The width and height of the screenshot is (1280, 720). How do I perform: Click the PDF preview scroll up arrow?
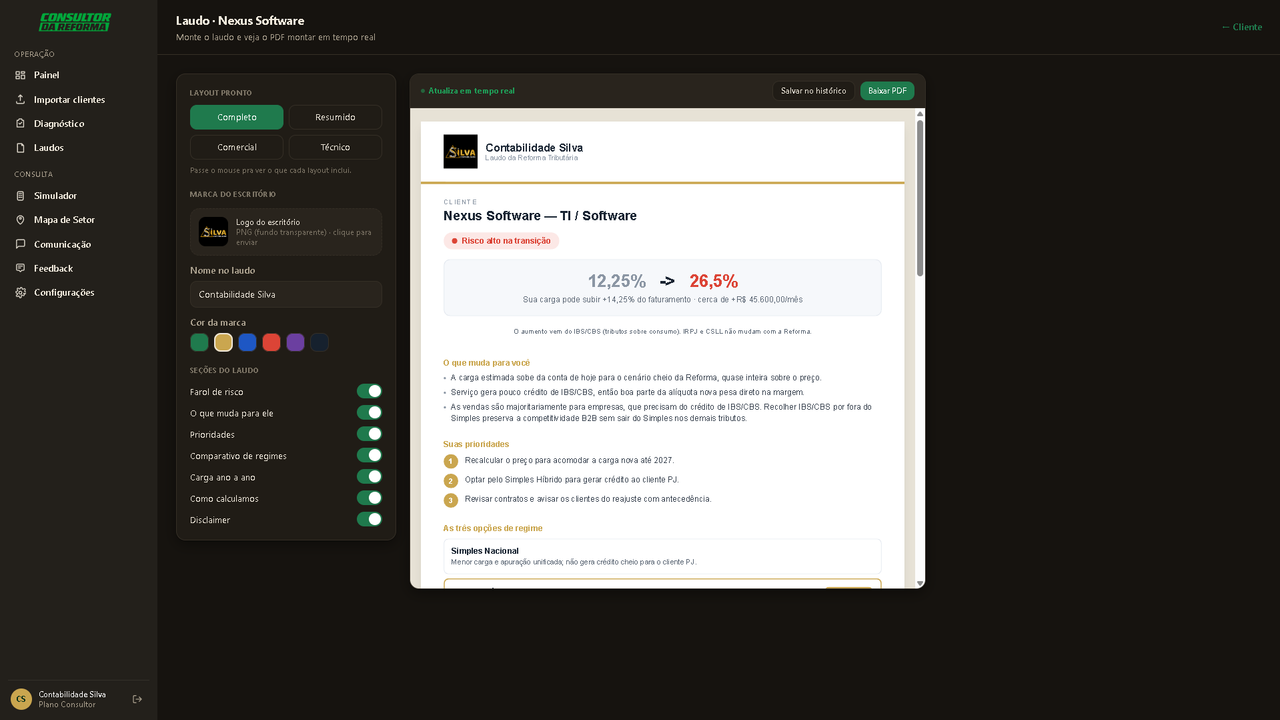pos(920,114)
